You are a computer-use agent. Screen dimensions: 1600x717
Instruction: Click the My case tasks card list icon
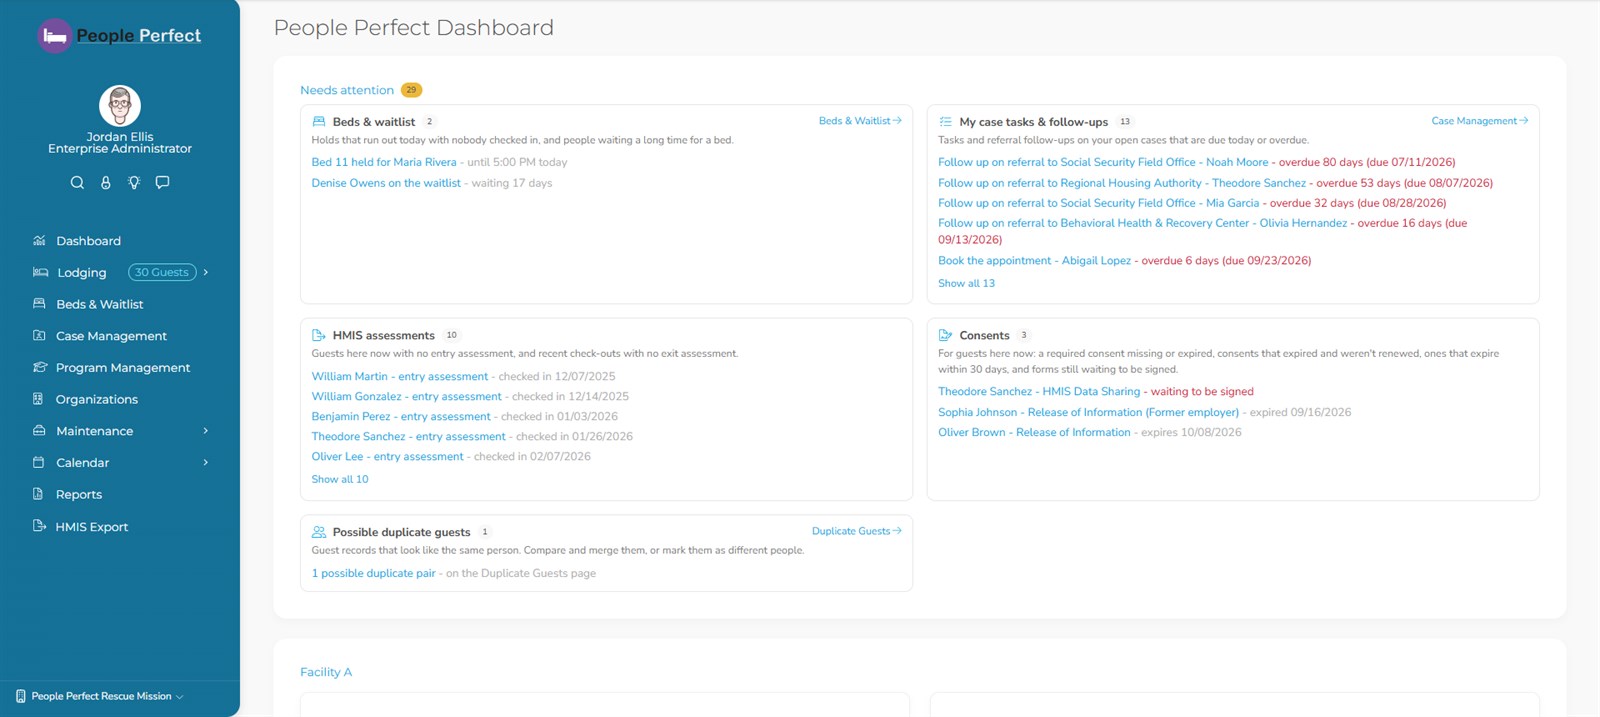[946, 122]
